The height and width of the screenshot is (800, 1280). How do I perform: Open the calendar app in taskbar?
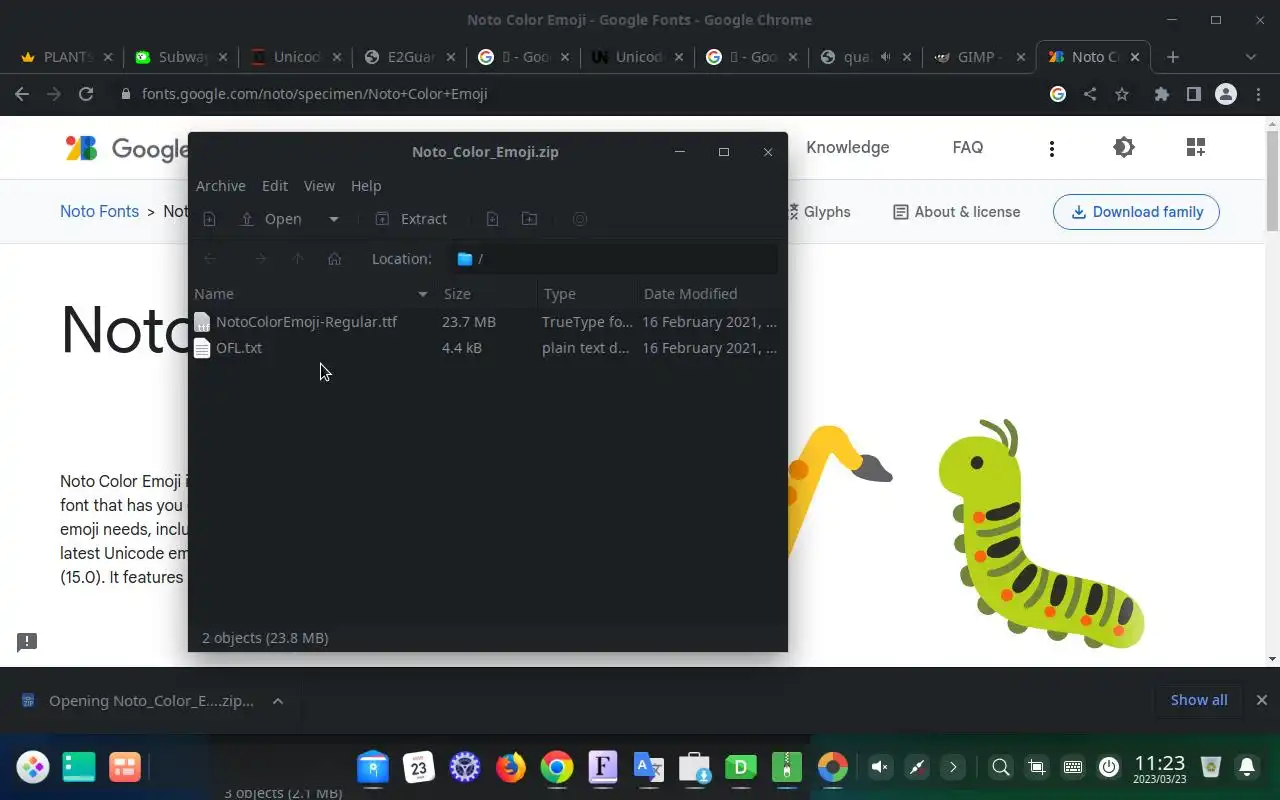419,767
